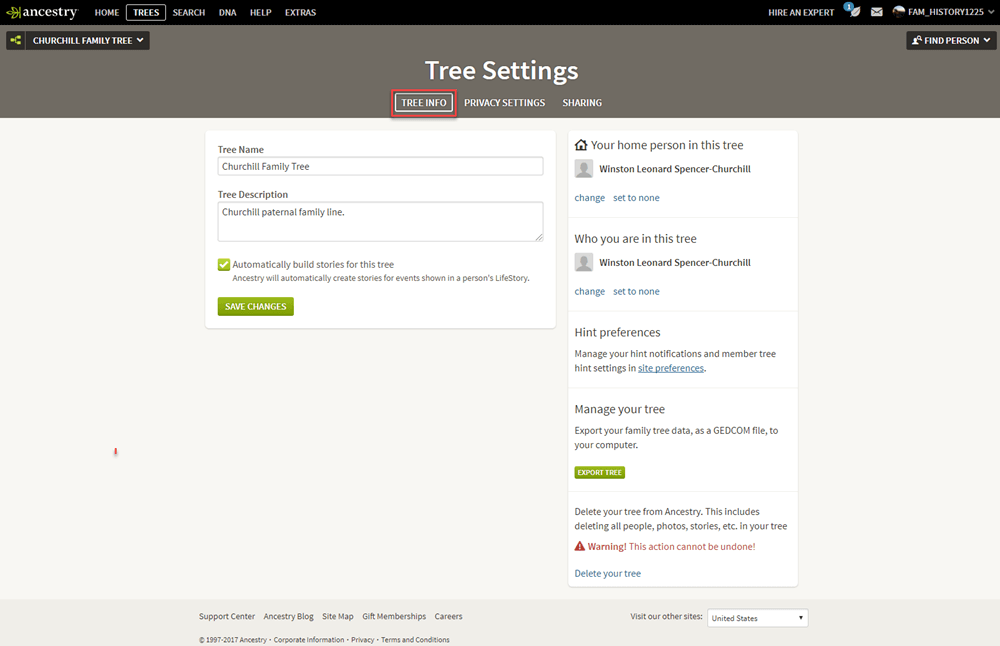The height and width of the screenshot is (646, 1000).
Task: Open Ancestry Blog footer link
Action: tap(288, 617)
